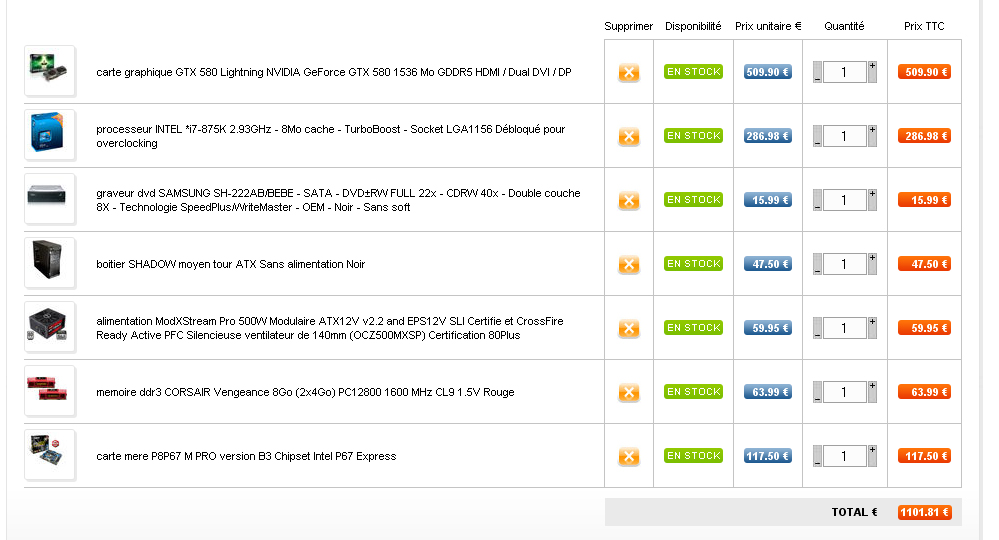
Task: Remove the GTX 580 Lightning graphics card
Action: (x=629, y=73)
